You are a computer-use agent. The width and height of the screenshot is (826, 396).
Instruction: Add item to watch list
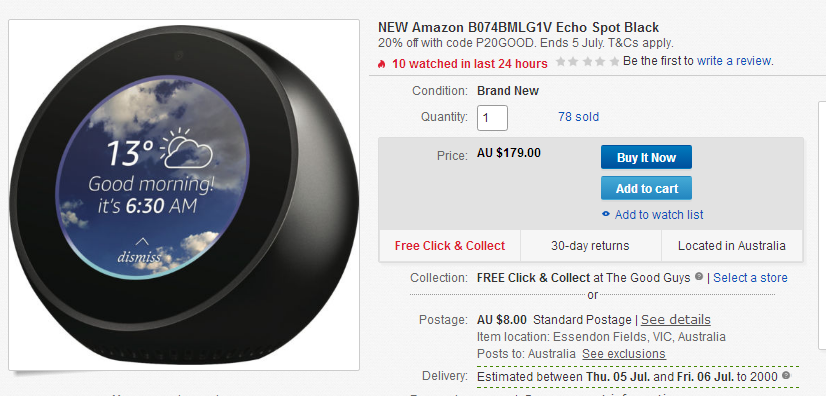658,214
